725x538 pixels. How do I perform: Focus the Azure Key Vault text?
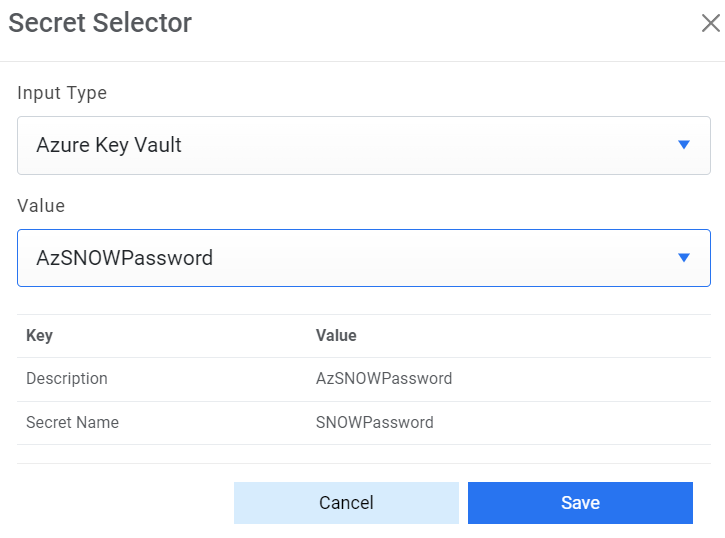click(x=109, y=145)
